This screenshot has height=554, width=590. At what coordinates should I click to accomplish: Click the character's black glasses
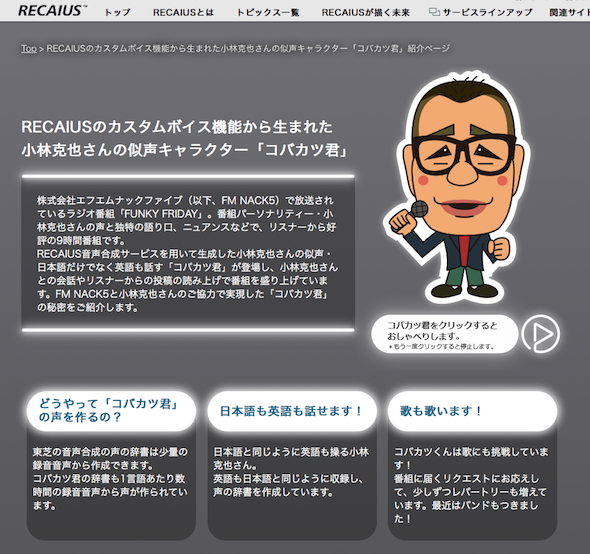click(x=464, y=154)
